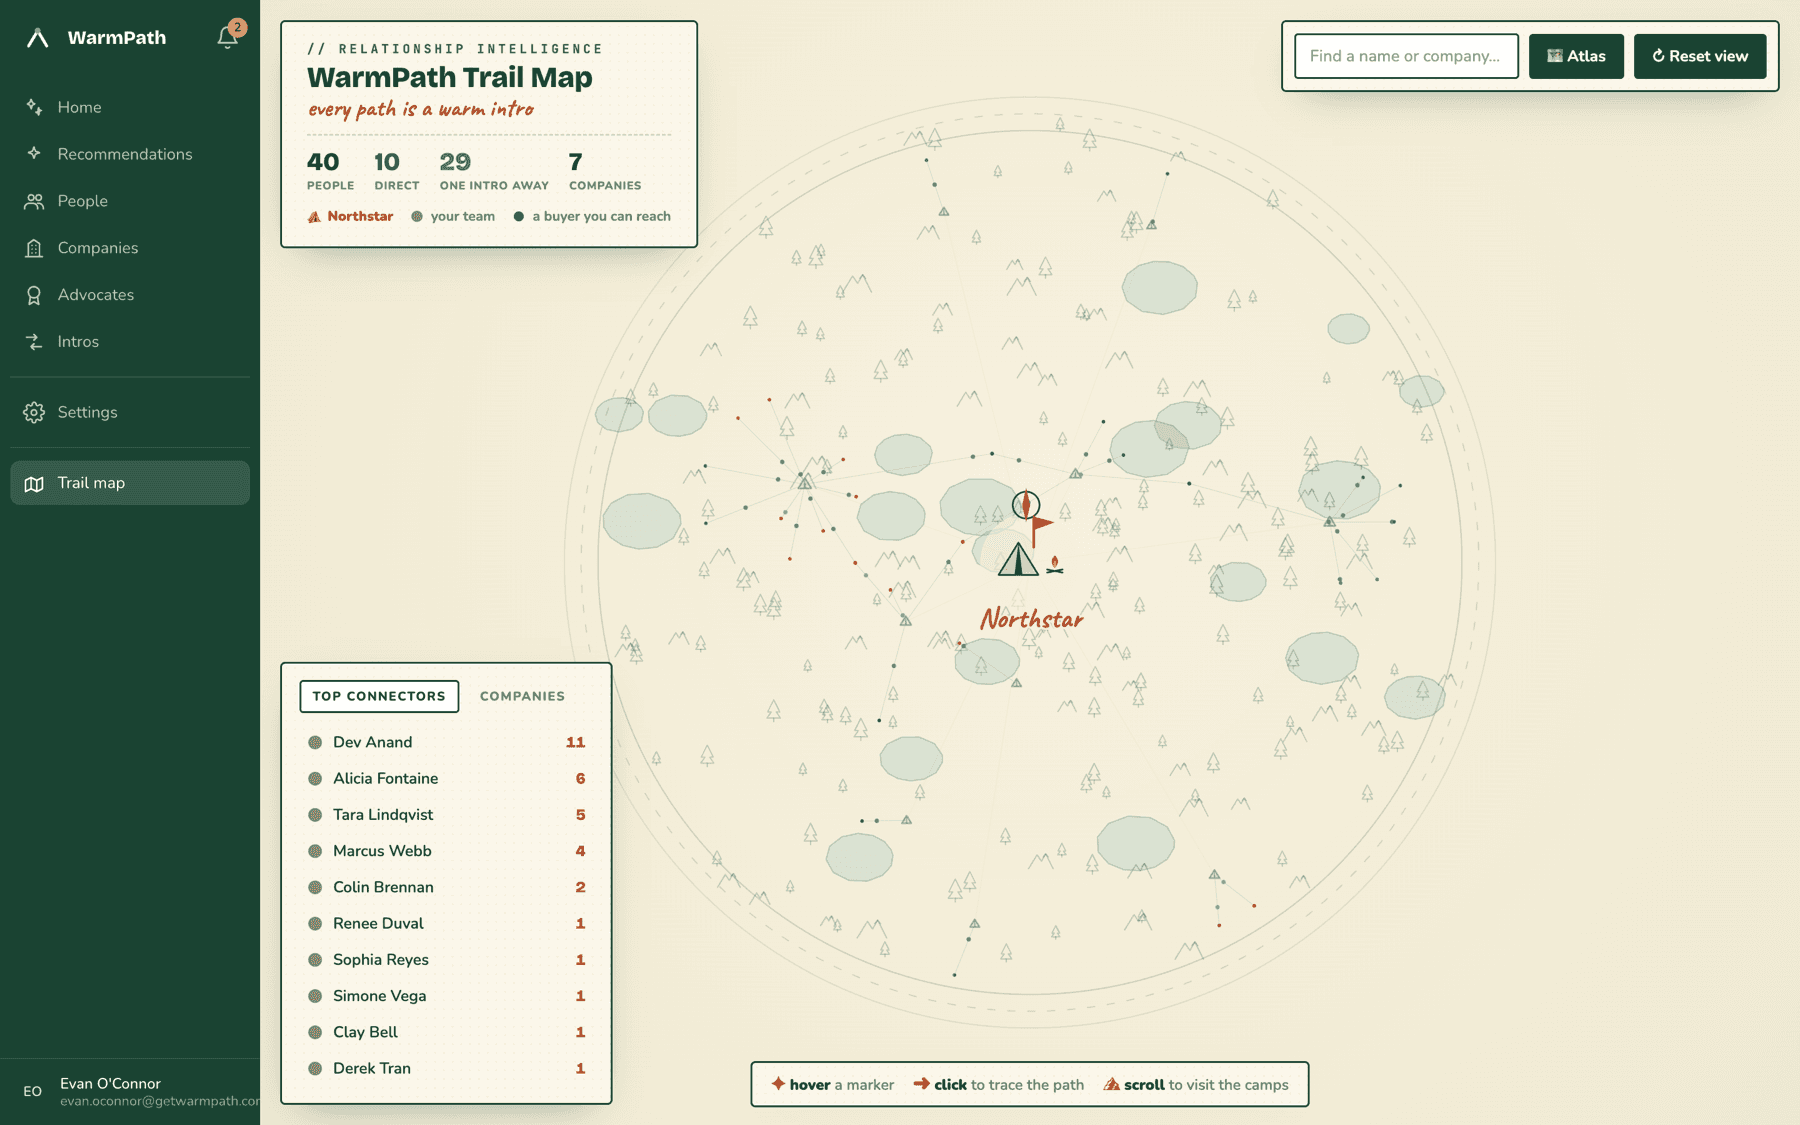The width and height of the screenshot is (1800, 1125).
Task: Open Settings from sidebar
Action: 130,412
